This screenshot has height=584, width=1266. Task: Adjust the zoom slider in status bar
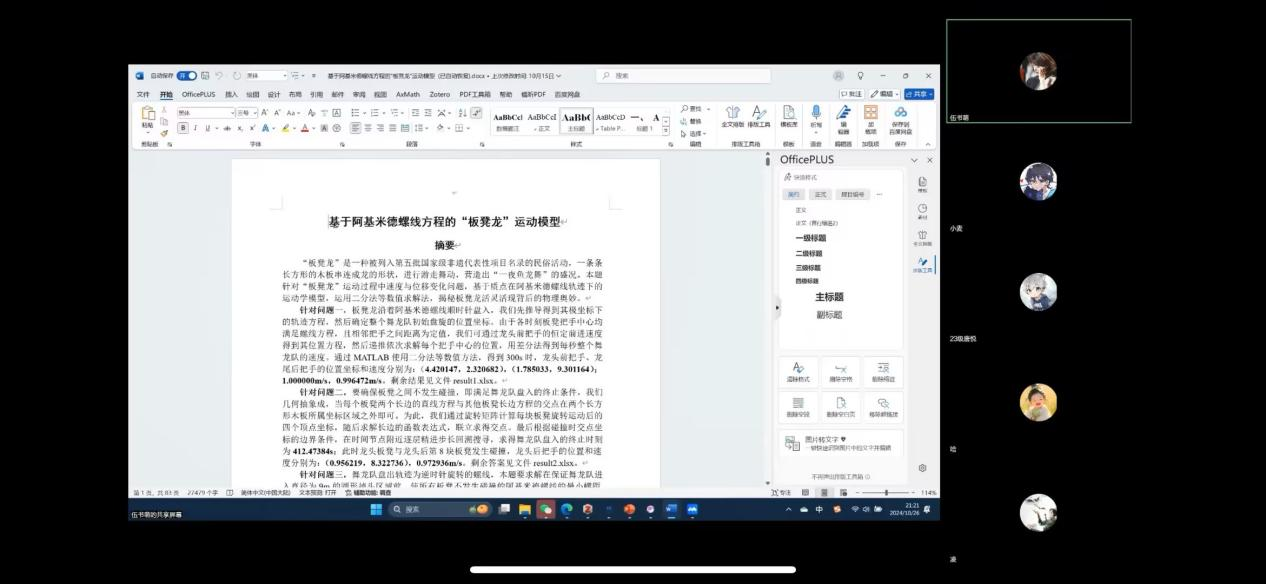(886, 493)
